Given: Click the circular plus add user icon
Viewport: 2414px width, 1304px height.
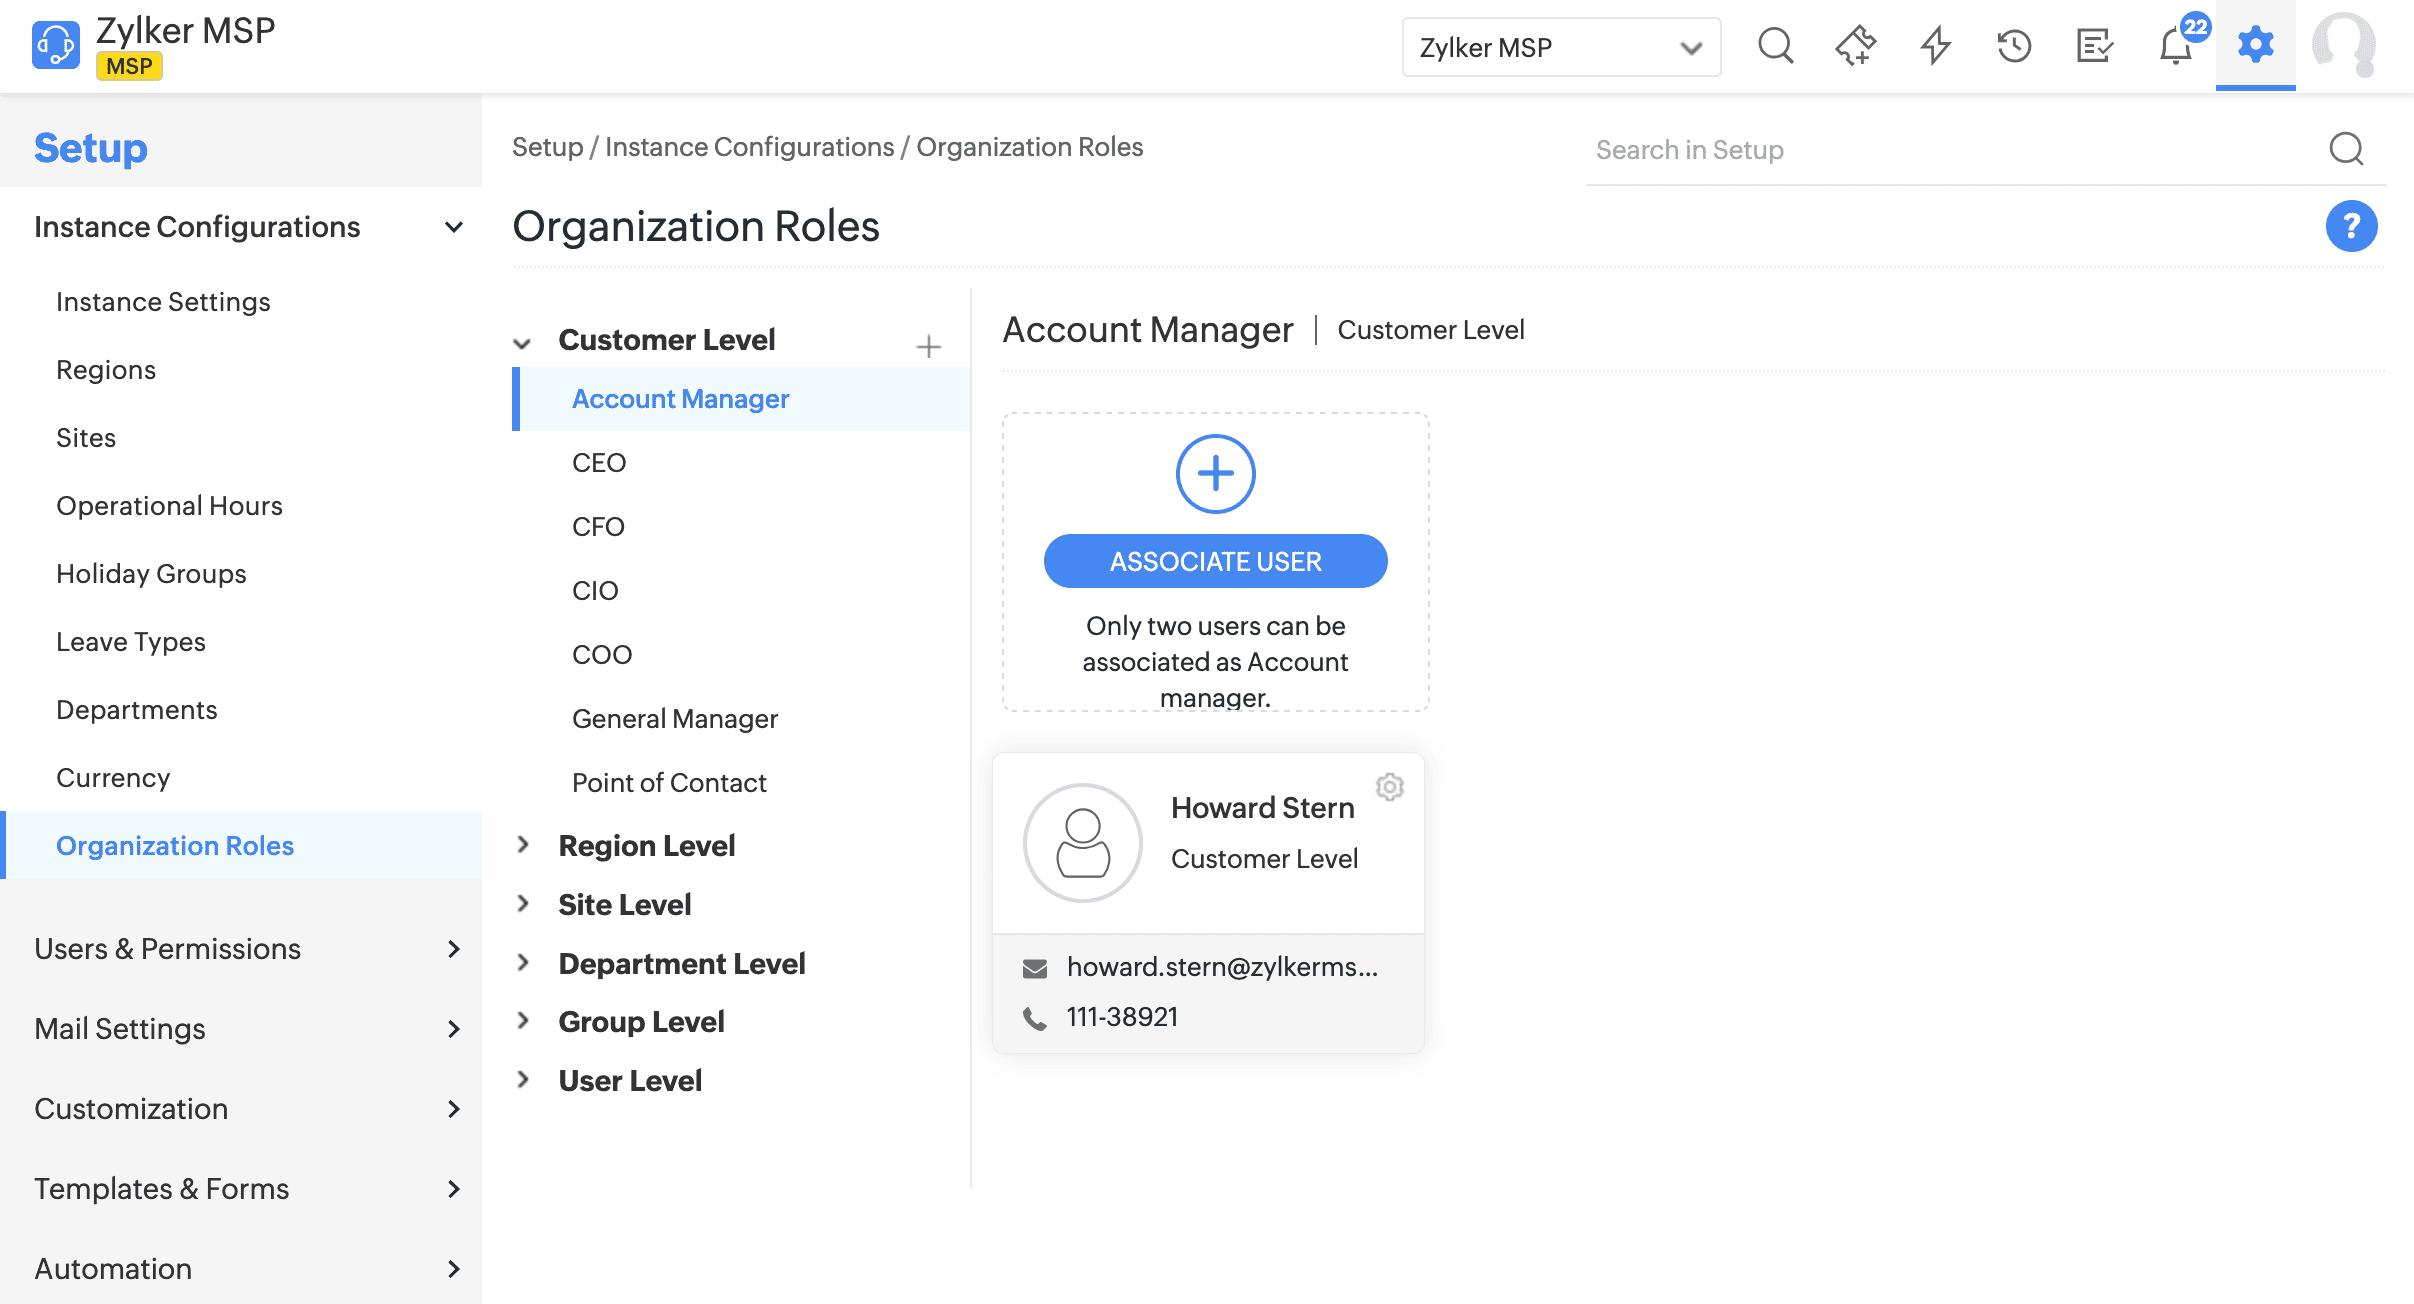Looking at the screenshot, I should pos(1215,473).
